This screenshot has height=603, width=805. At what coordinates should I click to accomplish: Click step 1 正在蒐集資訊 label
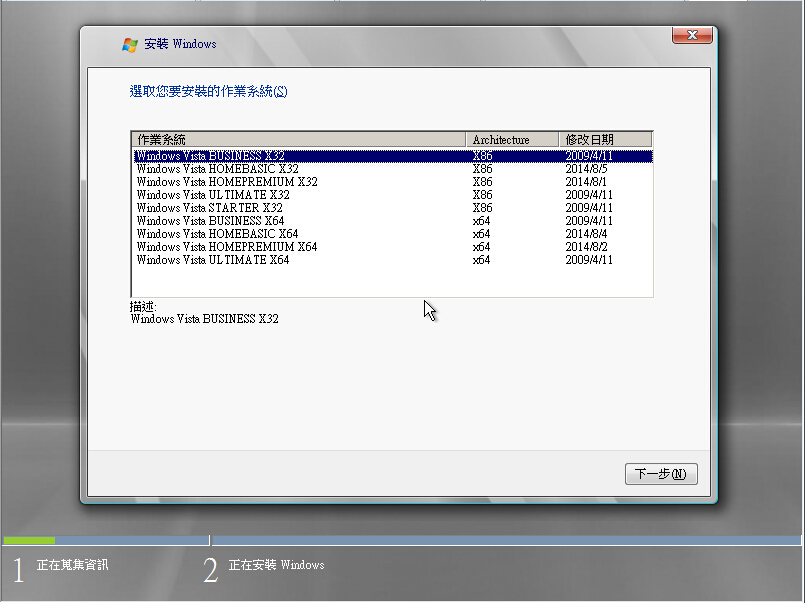[x=72, y=565]
